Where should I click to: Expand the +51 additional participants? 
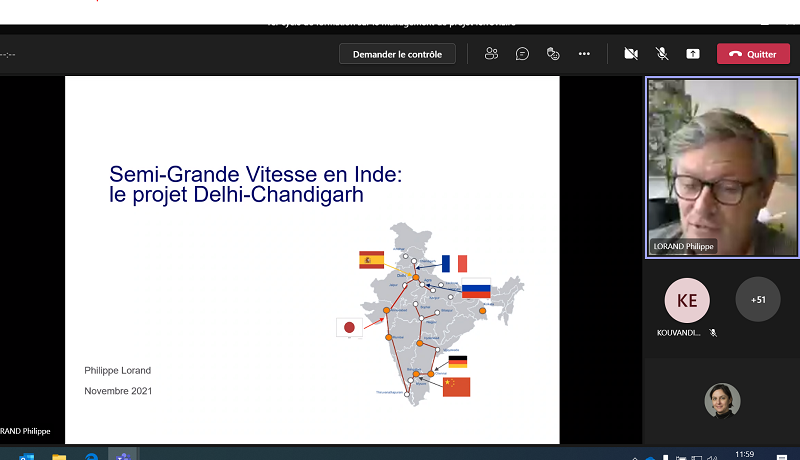click(x=757, y=299)
